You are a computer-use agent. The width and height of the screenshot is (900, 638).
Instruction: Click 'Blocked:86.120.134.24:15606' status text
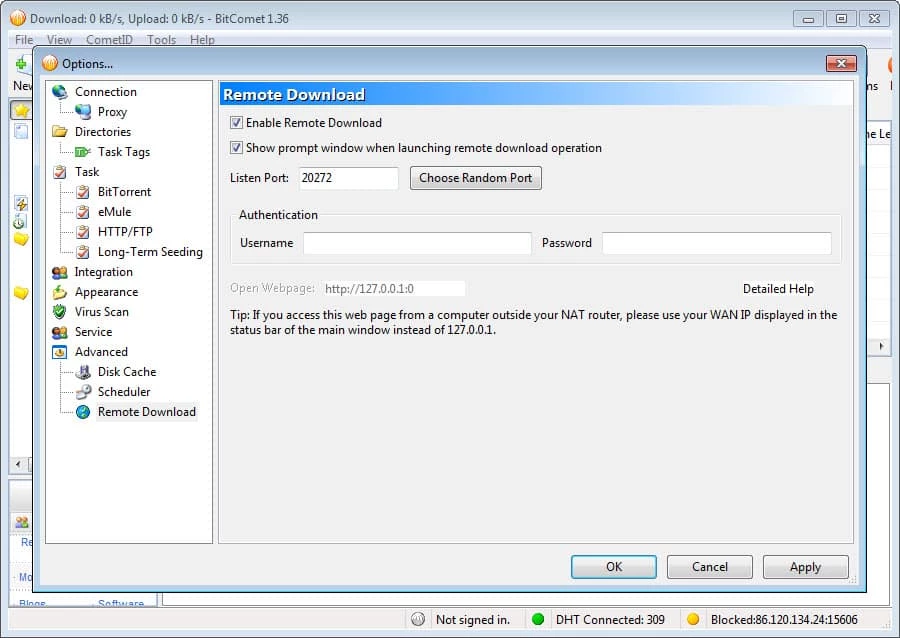click(784, 620)
